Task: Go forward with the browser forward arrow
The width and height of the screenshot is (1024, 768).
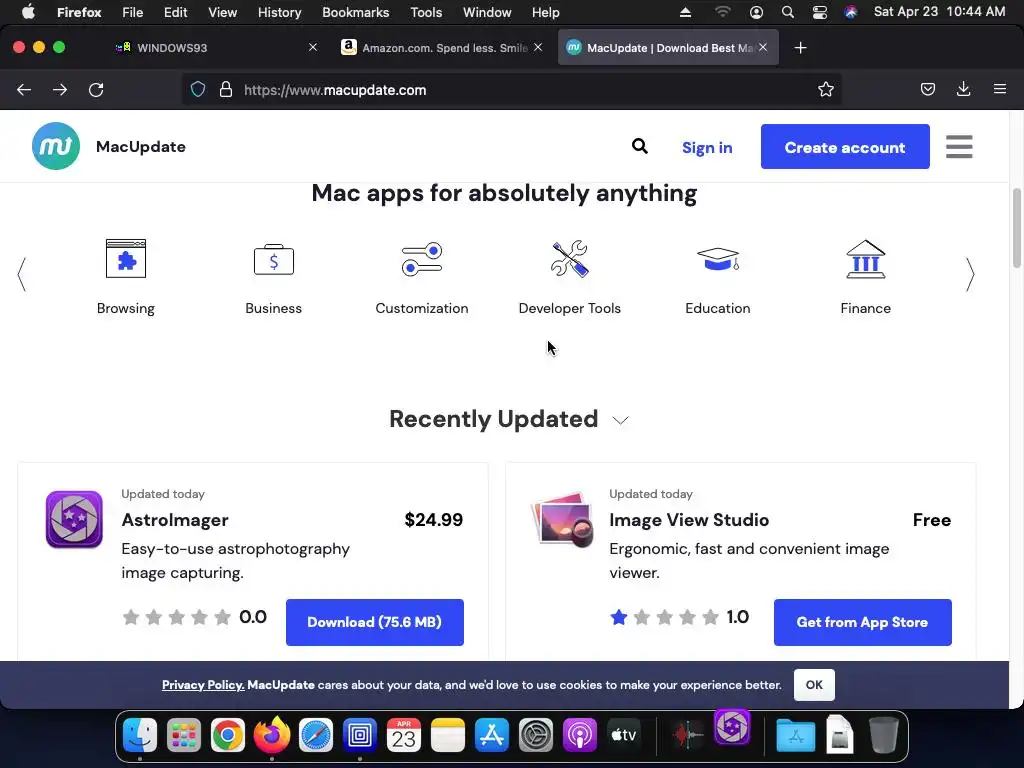Action: point(60,89)
